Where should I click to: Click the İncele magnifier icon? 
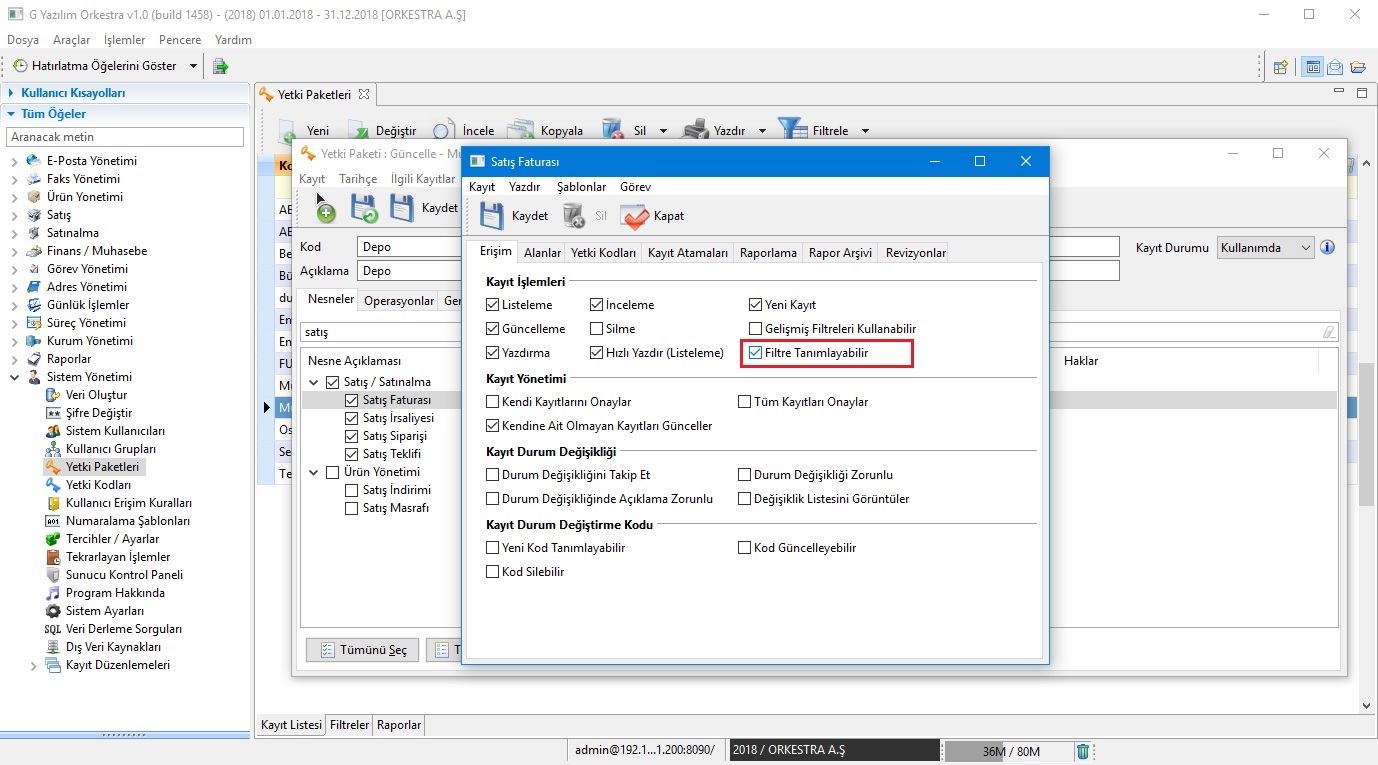click(444, 131)
